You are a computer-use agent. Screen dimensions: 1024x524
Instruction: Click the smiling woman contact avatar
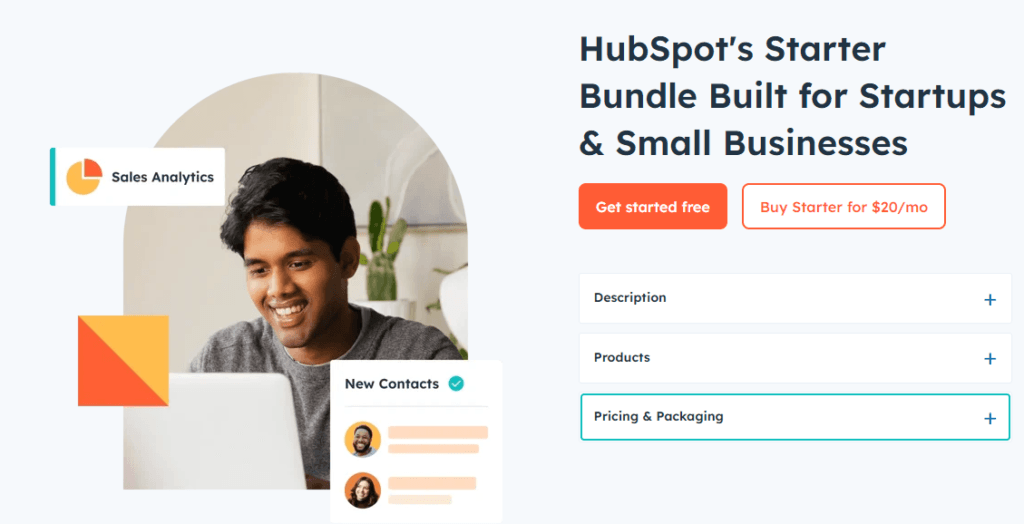click(362, 490)
